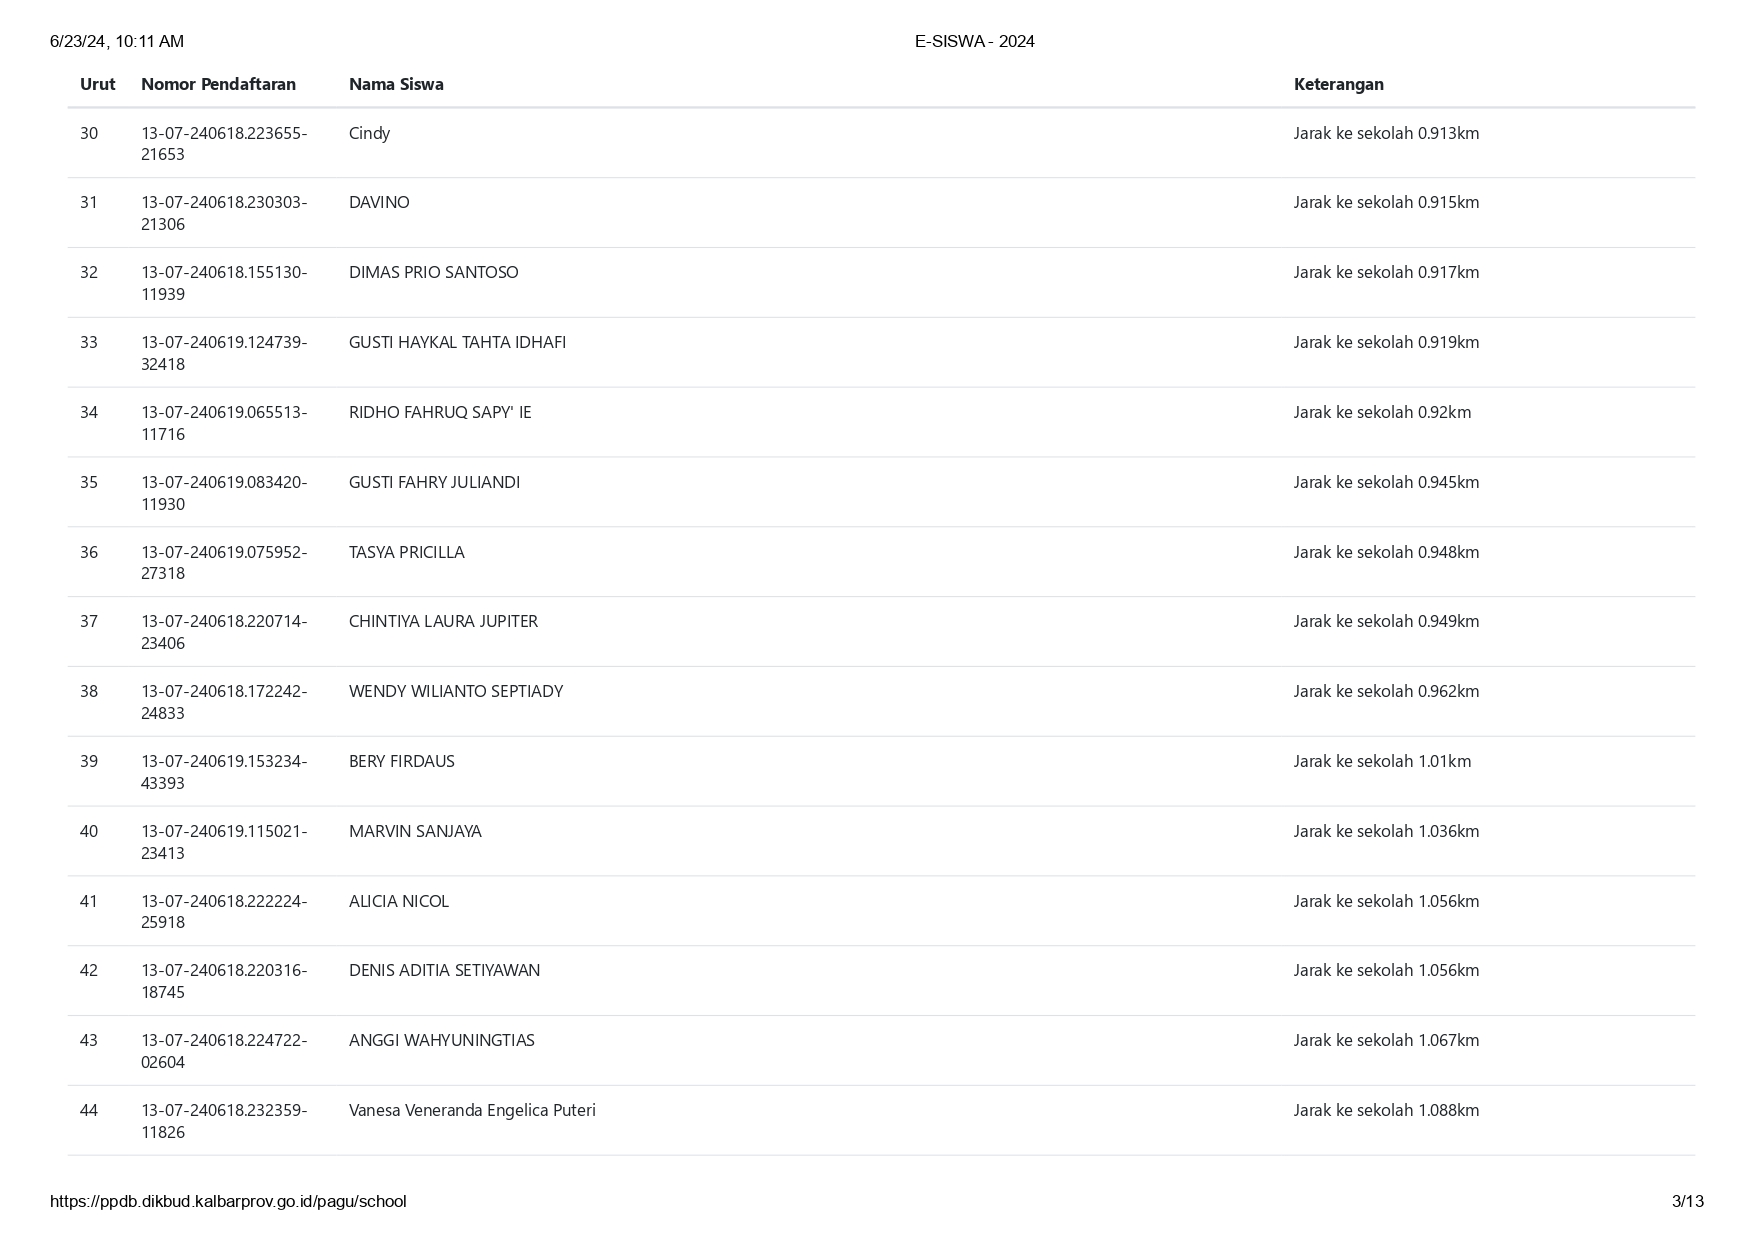Click the distance text 0.949km
This screenshot has width=1754, height=1240.
[1386, 621]
